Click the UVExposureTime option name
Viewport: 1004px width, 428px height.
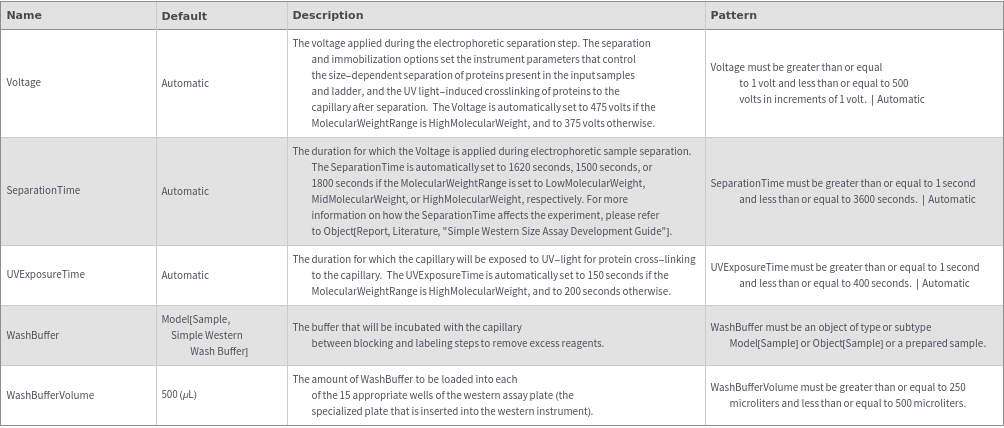tap(45, 275)
